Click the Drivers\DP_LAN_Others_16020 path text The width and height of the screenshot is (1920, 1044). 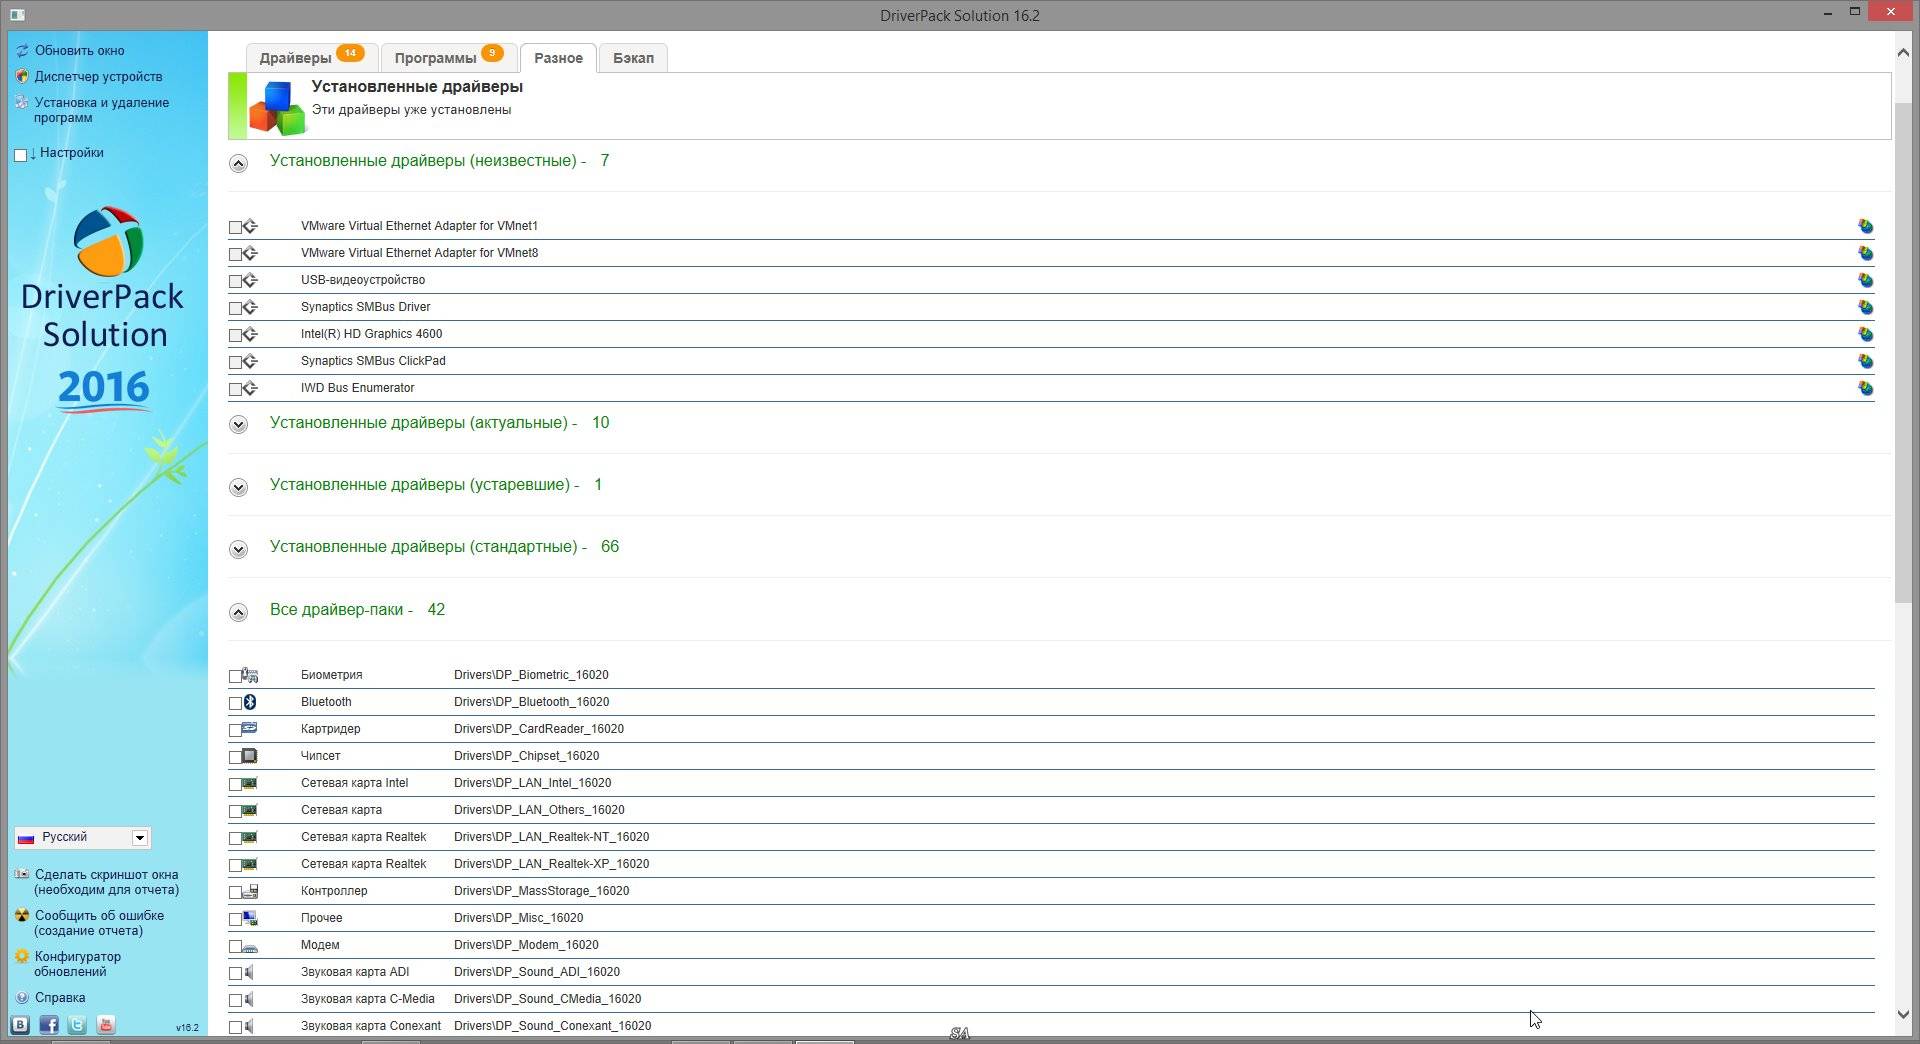[x=539, y=810]
